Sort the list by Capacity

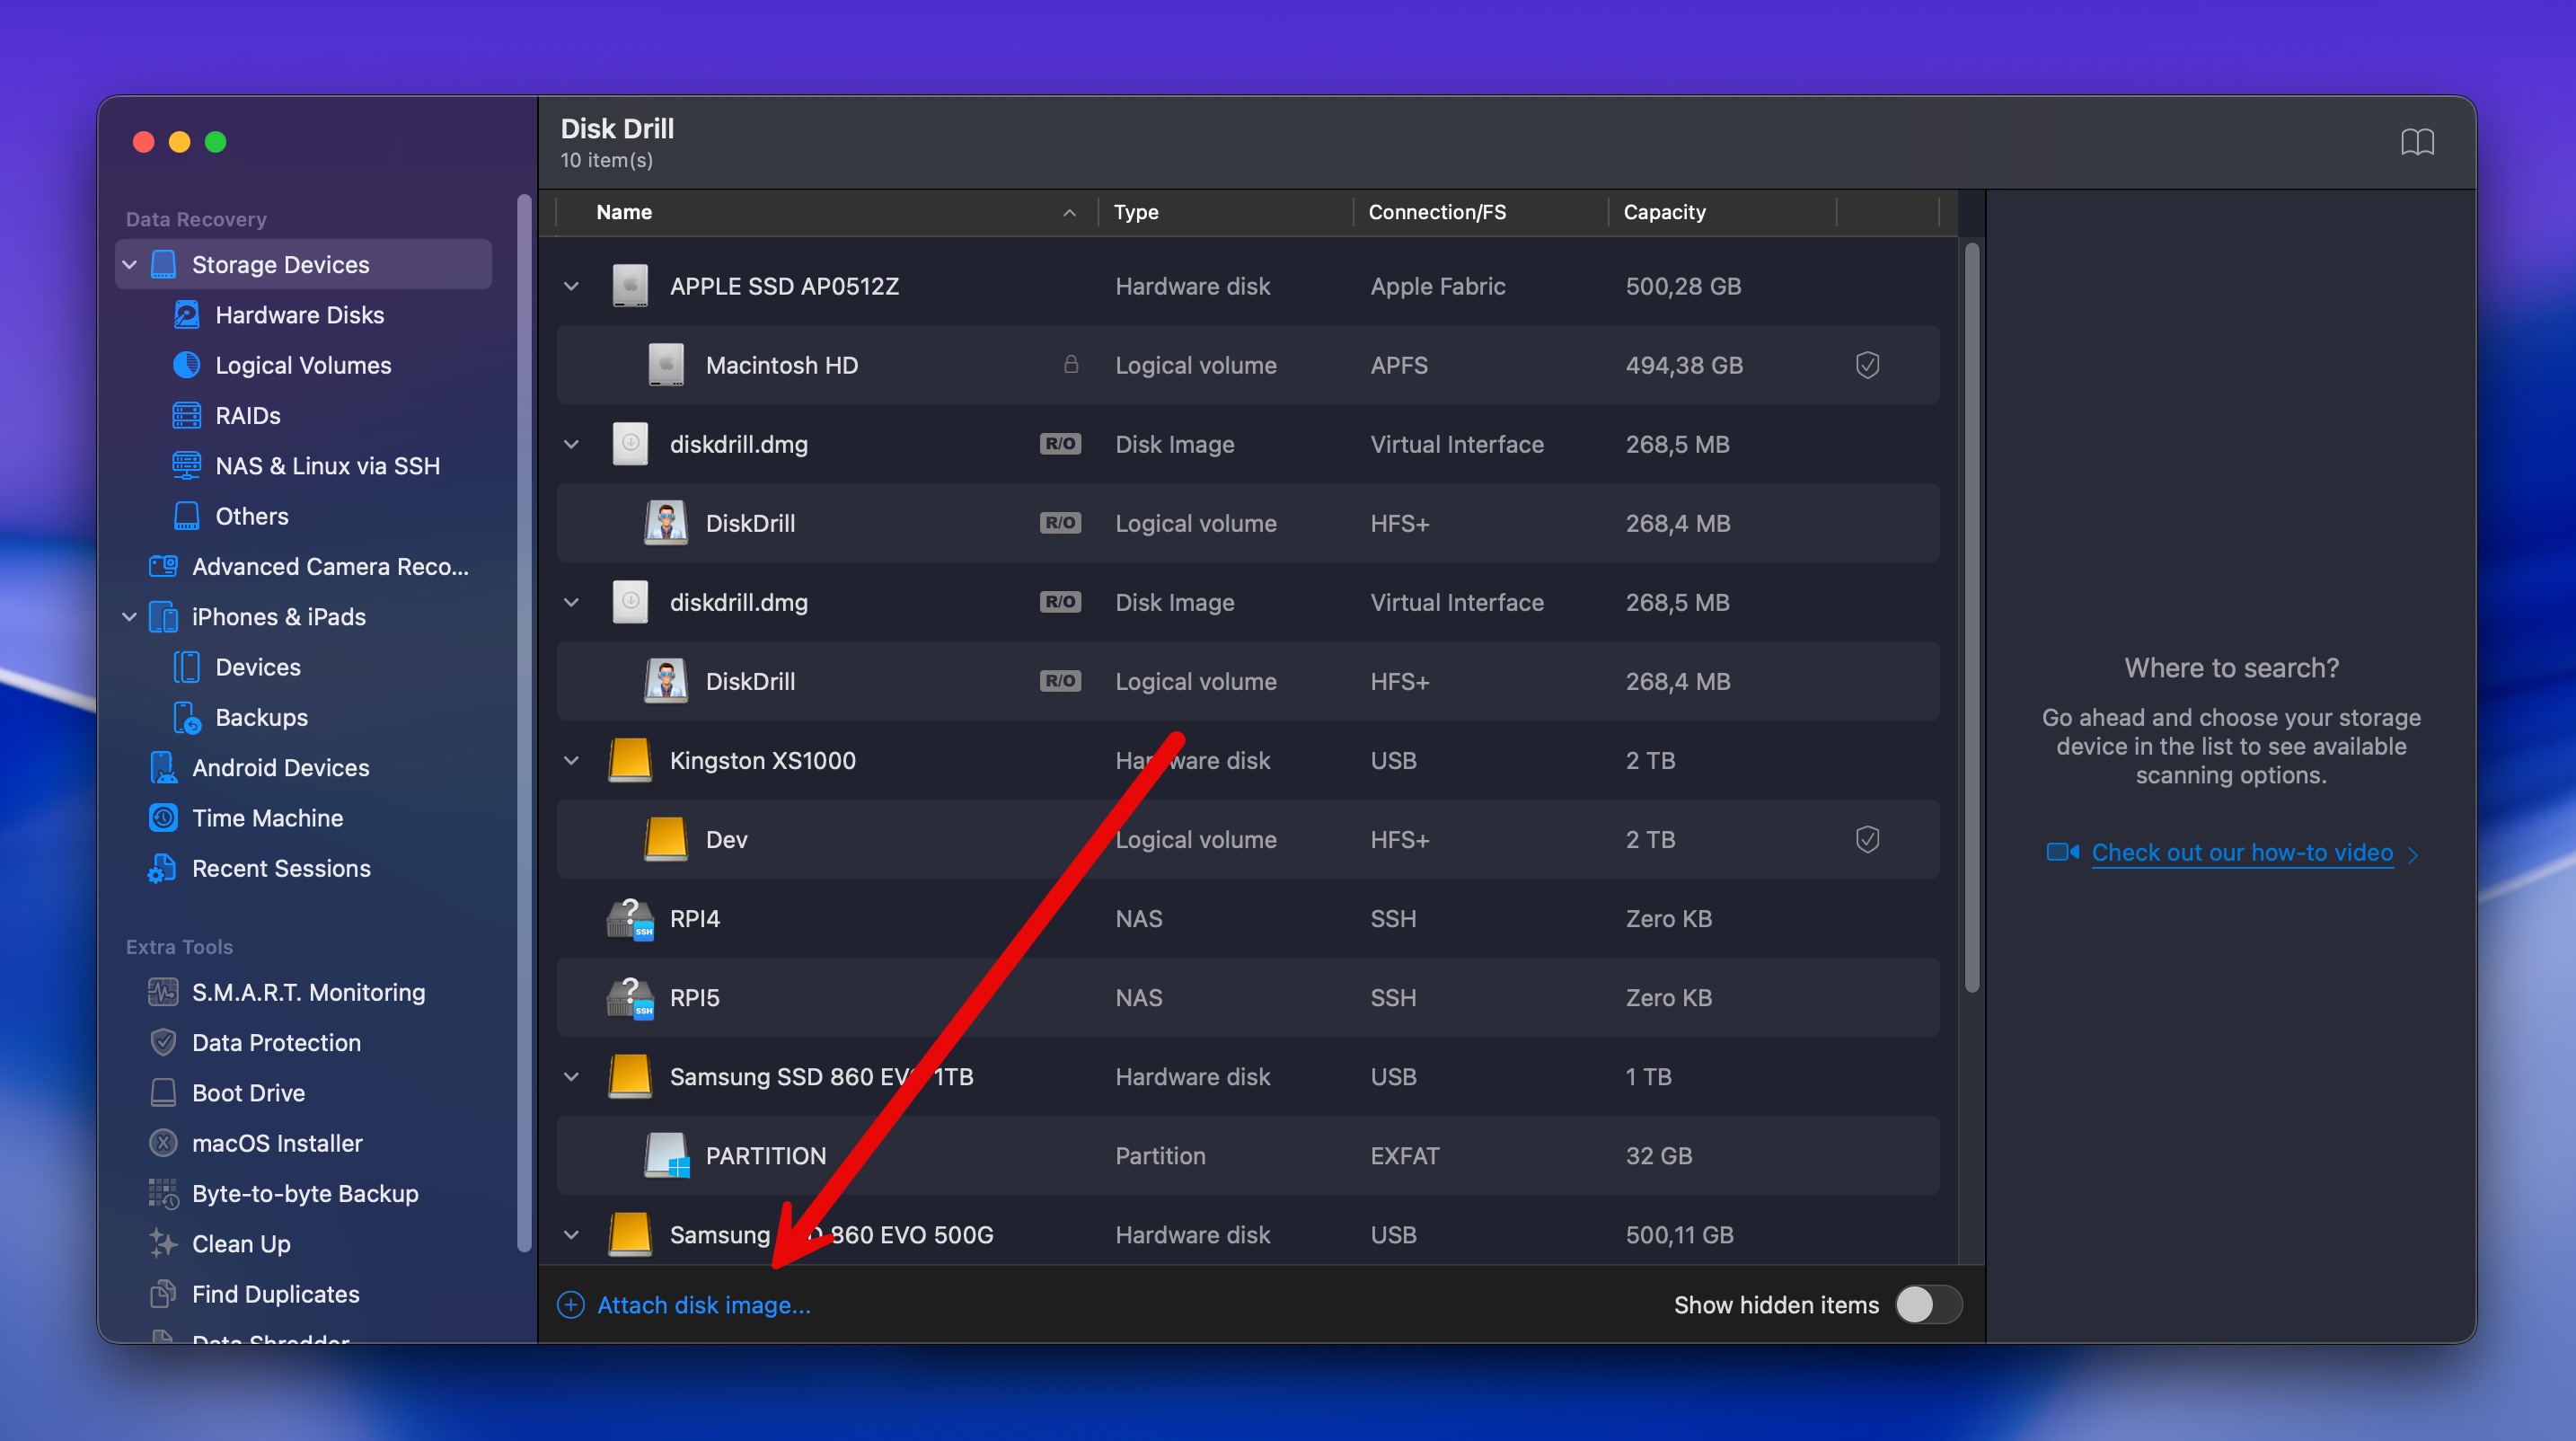click(x=1664, y=211)
